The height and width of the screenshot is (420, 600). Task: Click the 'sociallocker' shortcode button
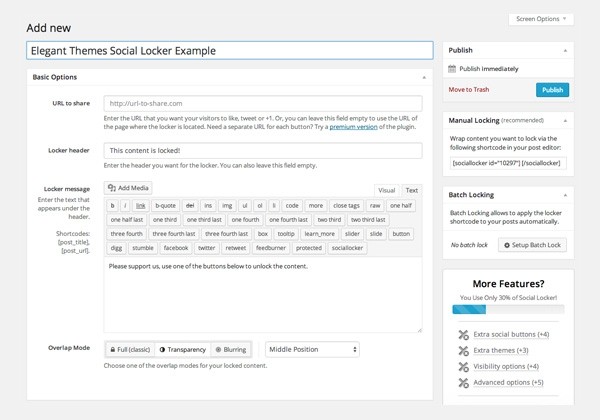coord(347,248)
